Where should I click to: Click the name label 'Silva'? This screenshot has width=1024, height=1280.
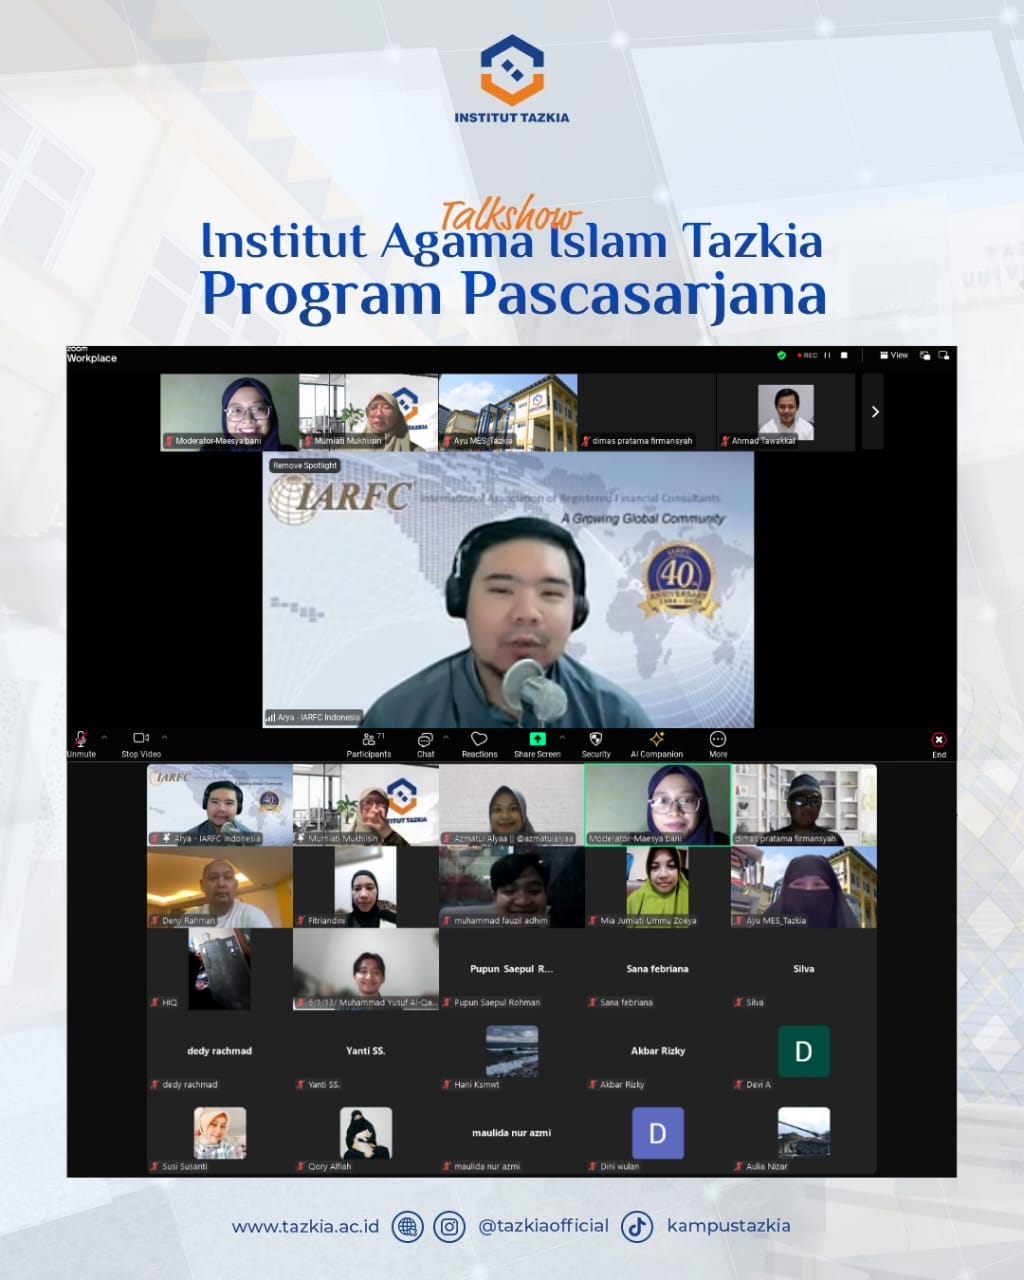(x=755, y=1002)
